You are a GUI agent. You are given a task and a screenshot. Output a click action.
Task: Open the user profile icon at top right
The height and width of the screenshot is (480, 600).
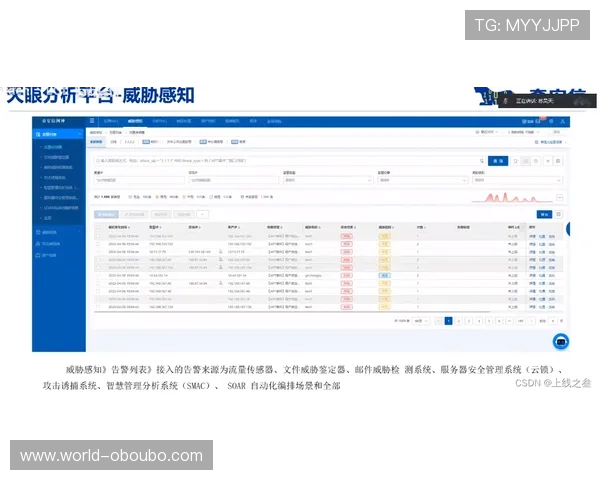click(562, 121)
